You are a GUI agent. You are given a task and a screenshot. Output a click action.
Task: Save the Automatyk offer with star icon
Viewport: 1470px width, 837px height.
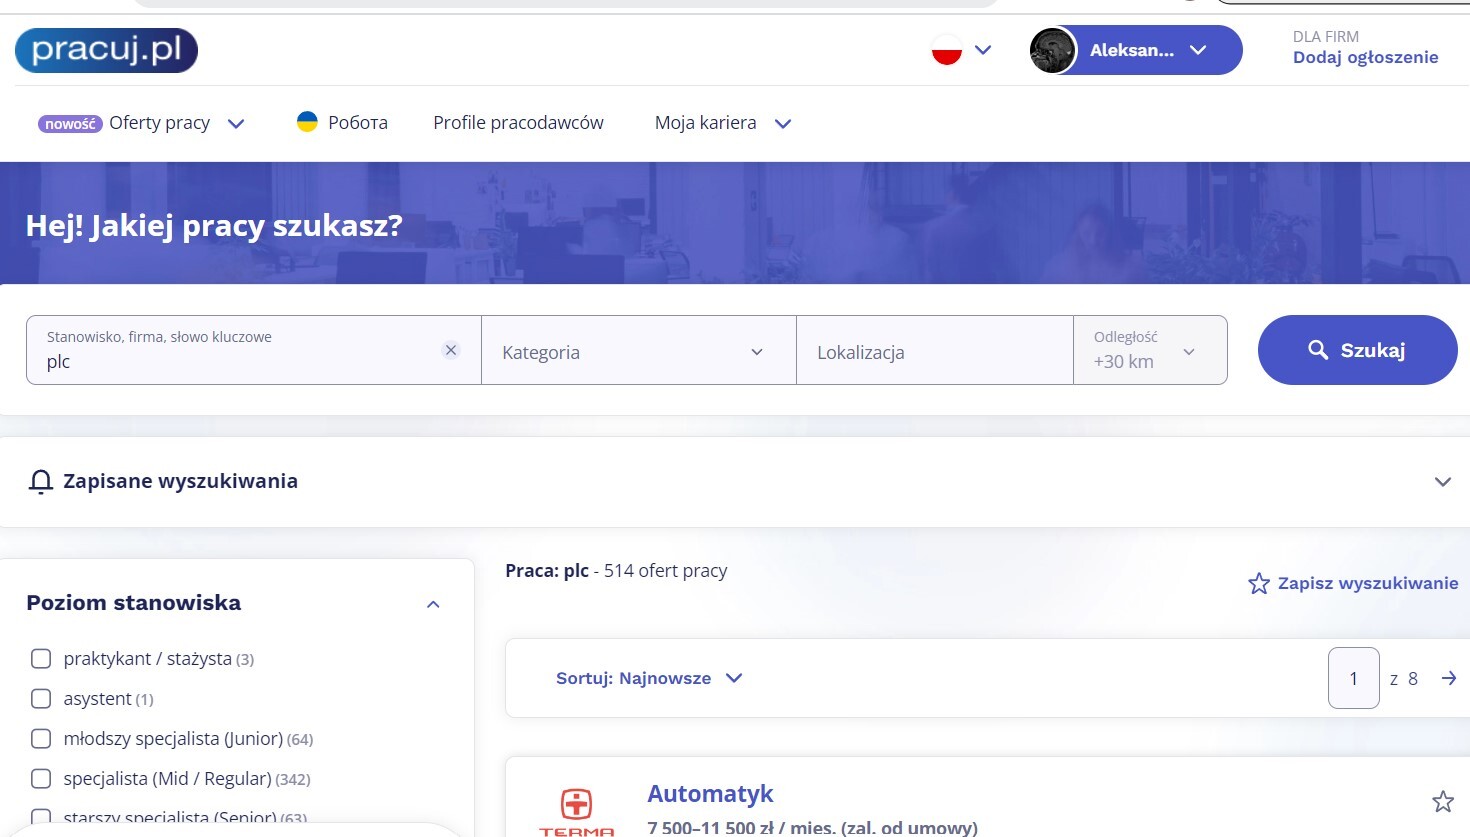[x=1443, y=801]
